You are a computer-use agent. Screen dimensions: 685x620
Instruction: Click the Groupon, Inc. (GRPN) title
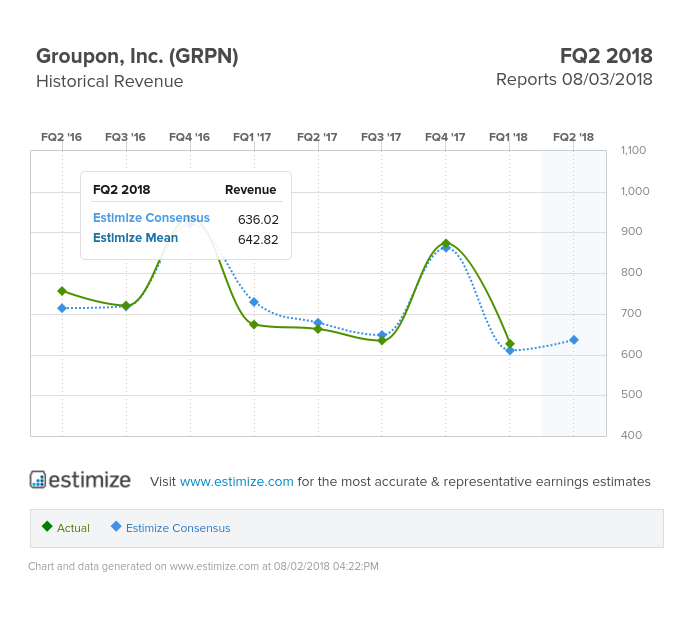[137, 57]
